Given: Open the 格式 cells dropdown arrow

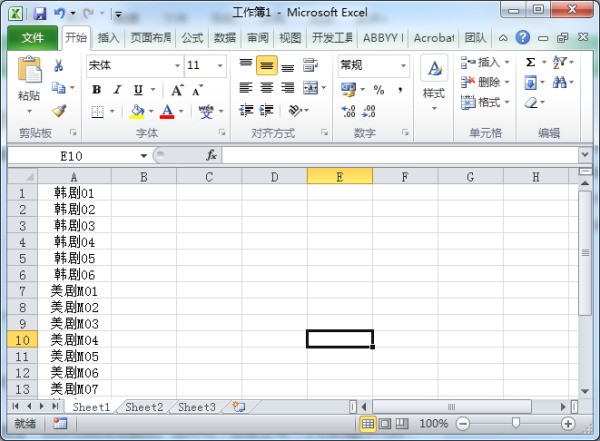Looking at the screenshot, I should pos(507,102).
